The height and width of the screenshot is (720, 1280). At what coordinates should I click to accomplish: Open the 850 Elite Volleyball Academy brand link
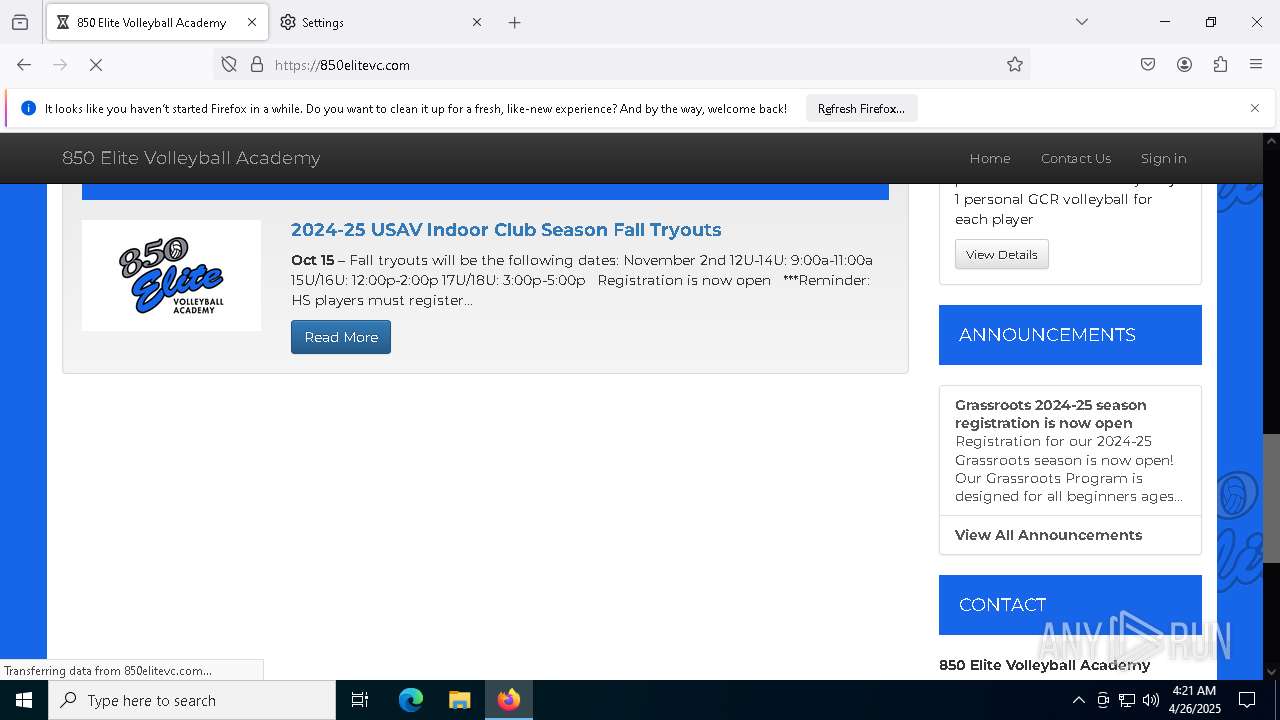coord(191,158)
